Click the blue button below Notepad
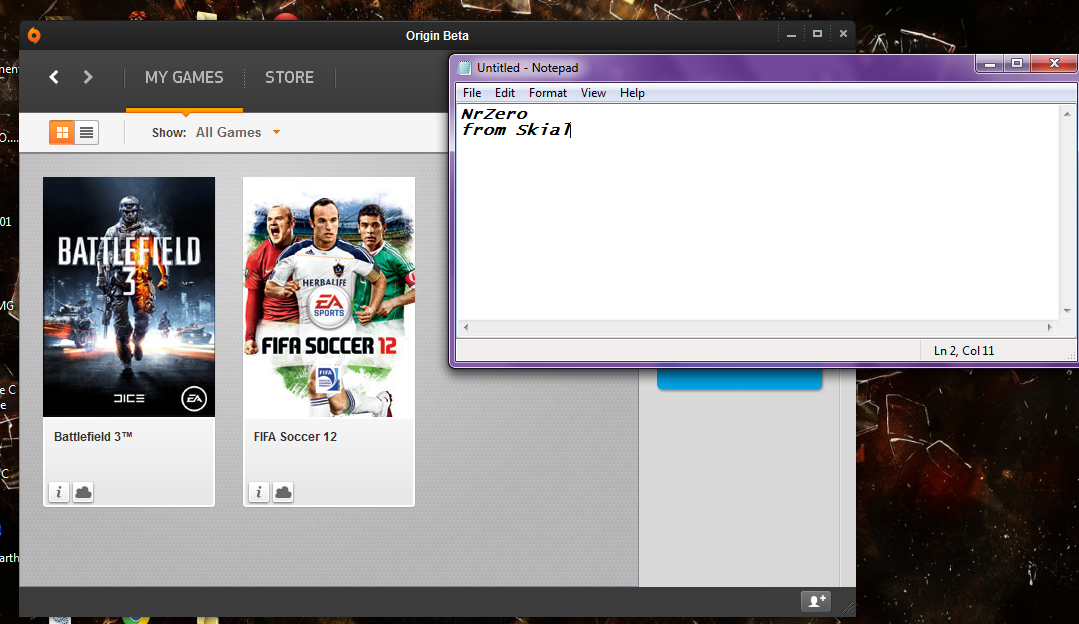This screenshot has width=1079, height=624. tap(740, 378)
